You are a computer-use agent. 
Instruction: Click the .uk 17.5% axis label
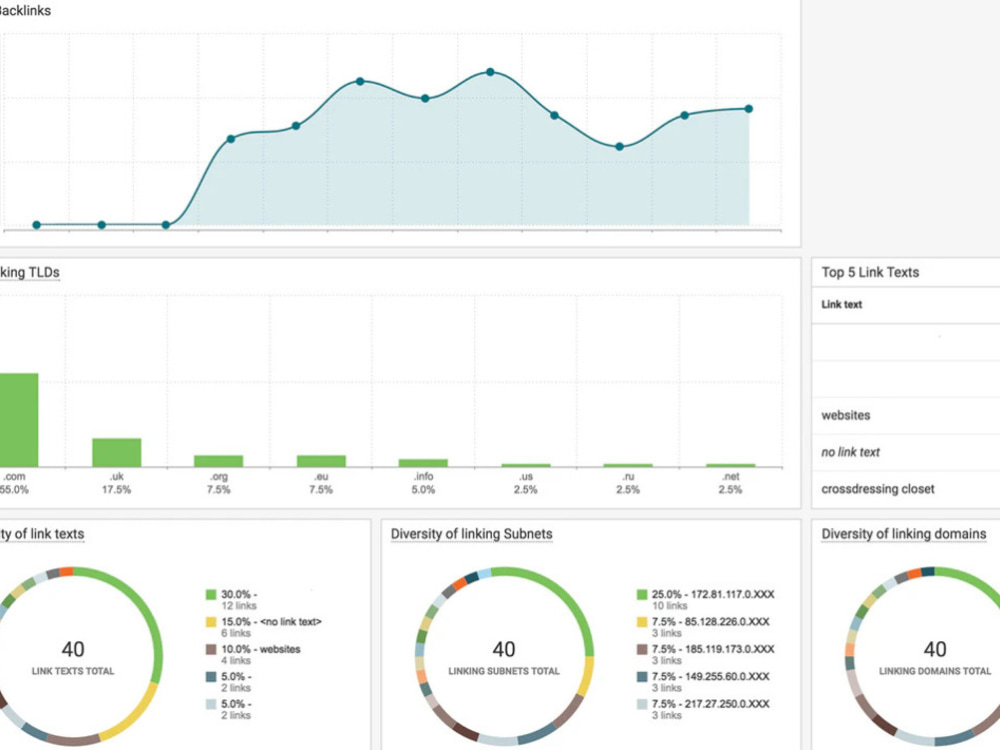point(117,483)
